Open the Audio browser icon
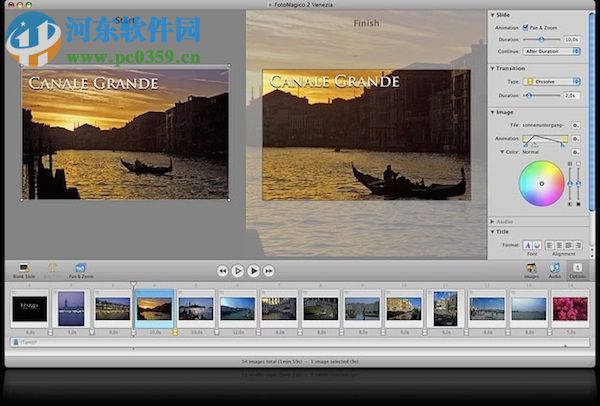The width and height of the screenshot is (600, 406). [x=555, y=268]
